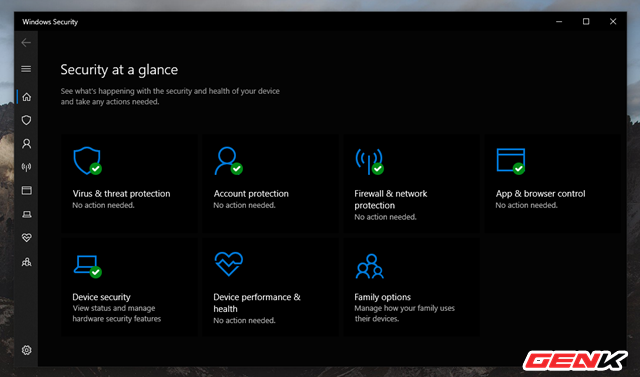Open Device security laptop sidebar icon

tap(27, 214)
